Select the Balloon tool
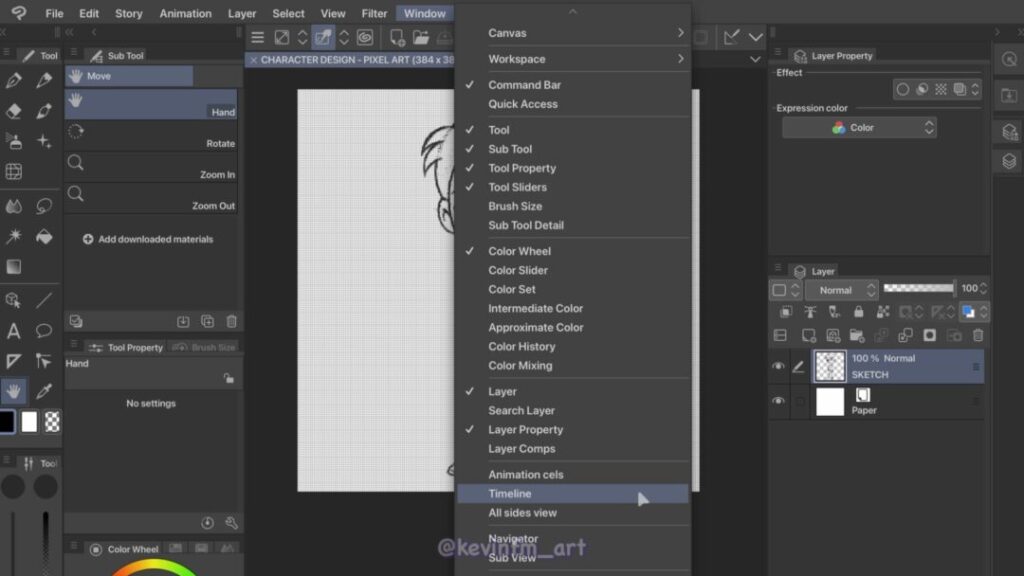1024x576 pixels. 44,331
